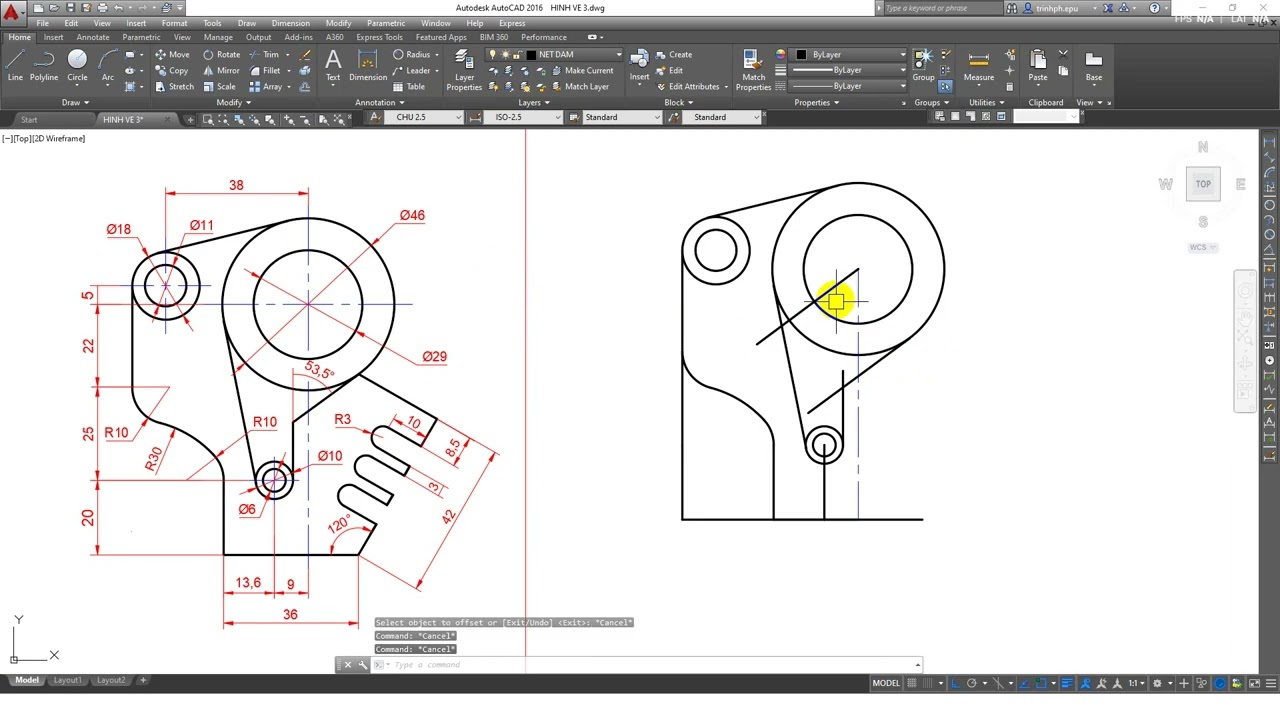Image resolution: width=1280 pixels, height=720 pixels.
Task: Insert a Table
Action: (x=409, y=87)
